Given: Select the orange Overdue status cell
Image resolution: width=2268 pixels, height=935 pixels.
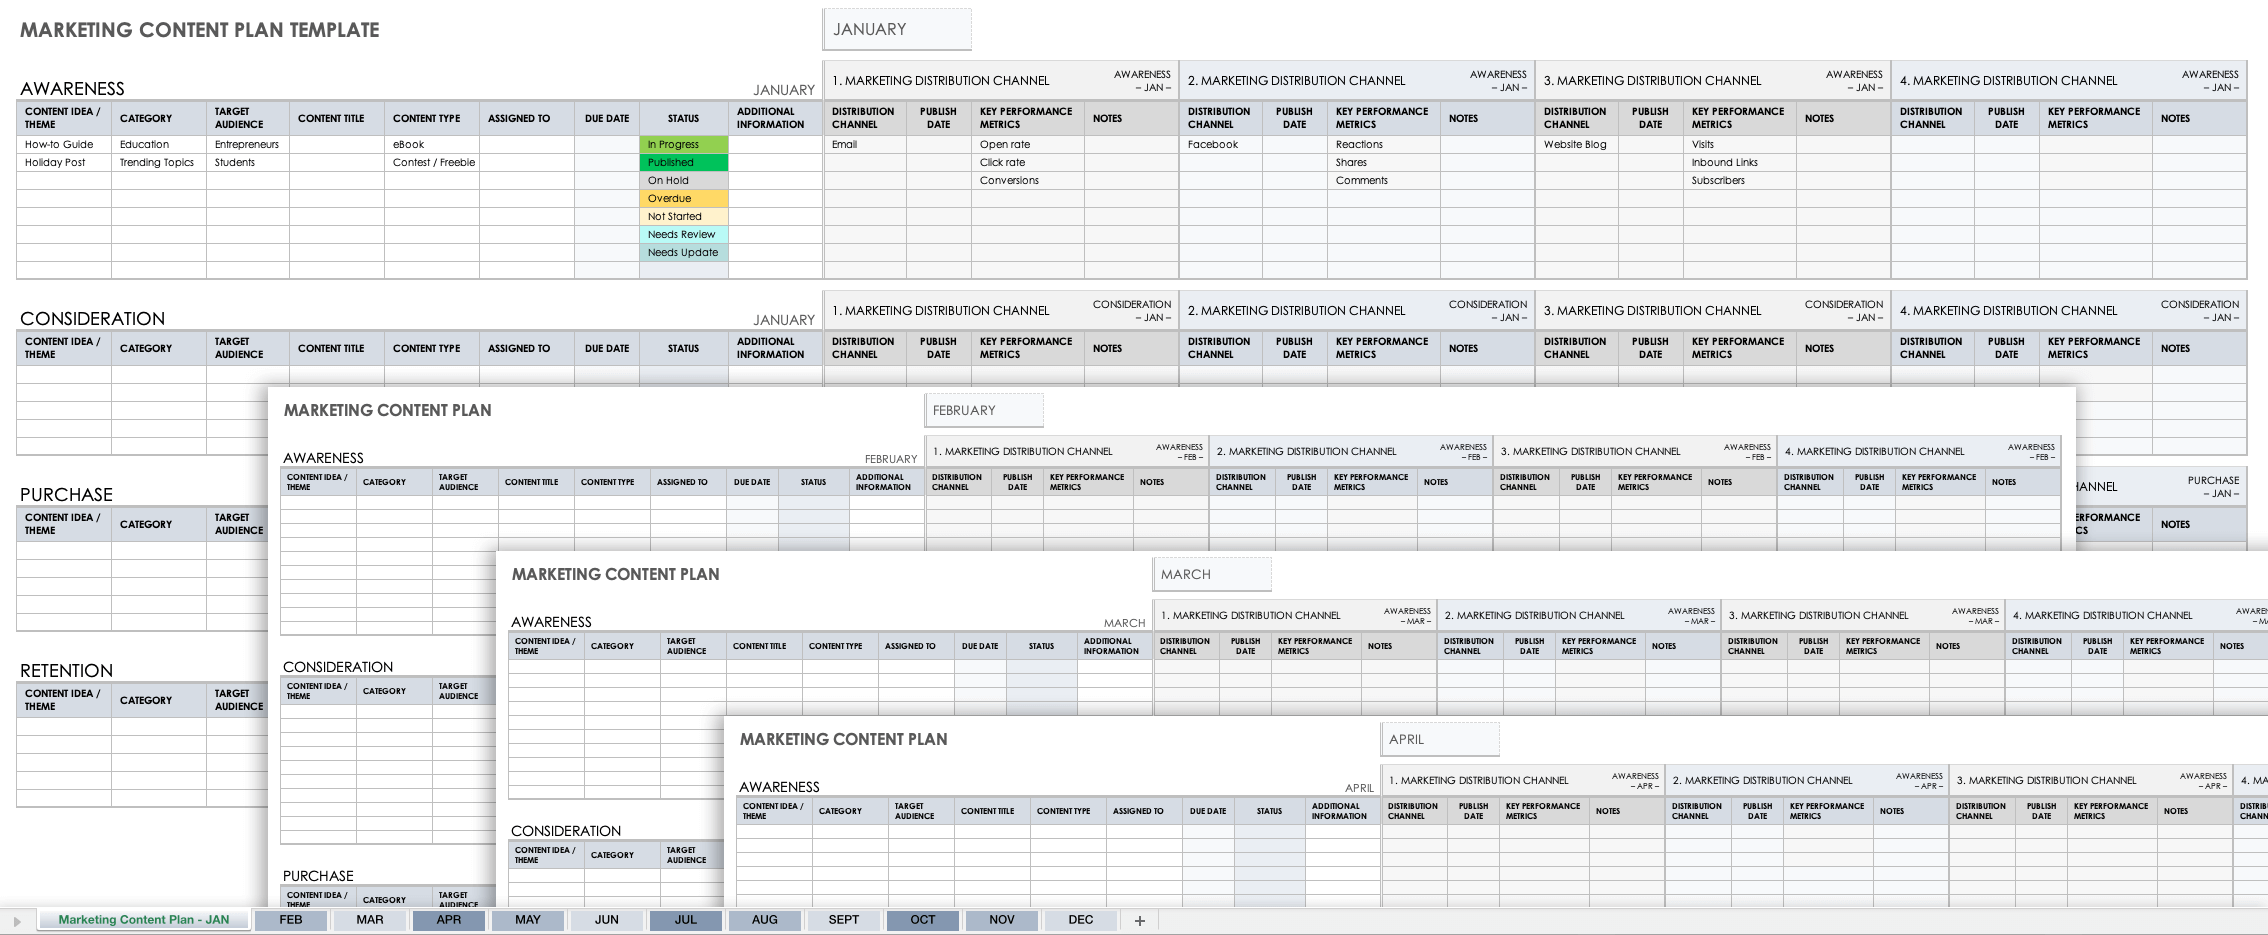Looking at the screenshot, I should point(684,199).
